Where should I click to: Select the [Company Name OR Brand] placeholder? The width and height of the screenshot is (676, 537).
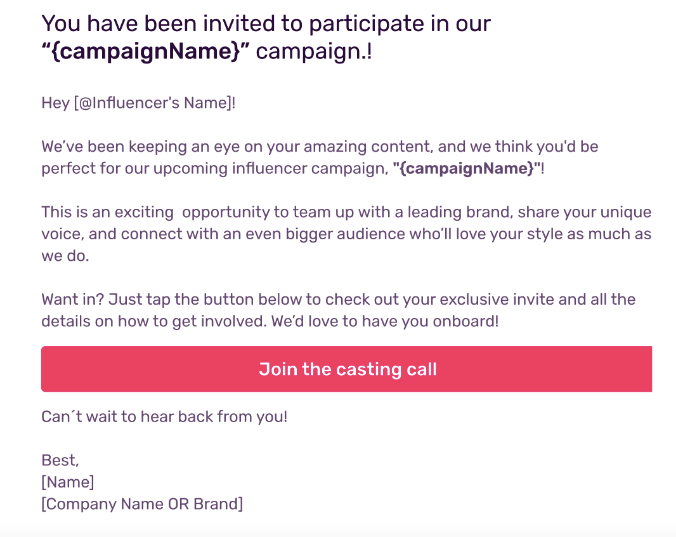point(142,504)
